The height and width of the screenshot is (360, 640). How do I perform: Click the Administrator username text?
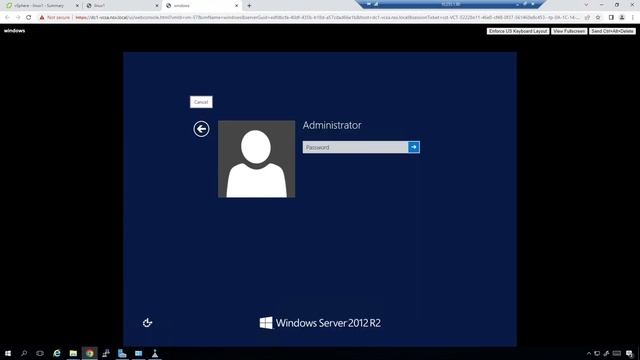[x=332, y=125]
